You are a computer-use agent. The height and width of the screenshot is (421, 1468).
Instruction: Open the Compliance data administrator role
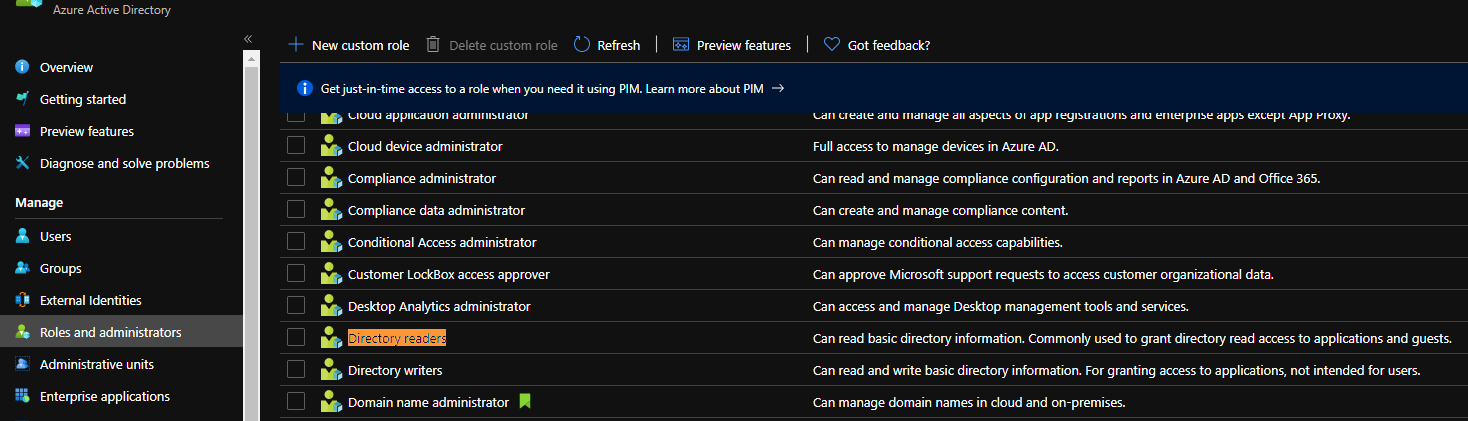coord(436,210)
